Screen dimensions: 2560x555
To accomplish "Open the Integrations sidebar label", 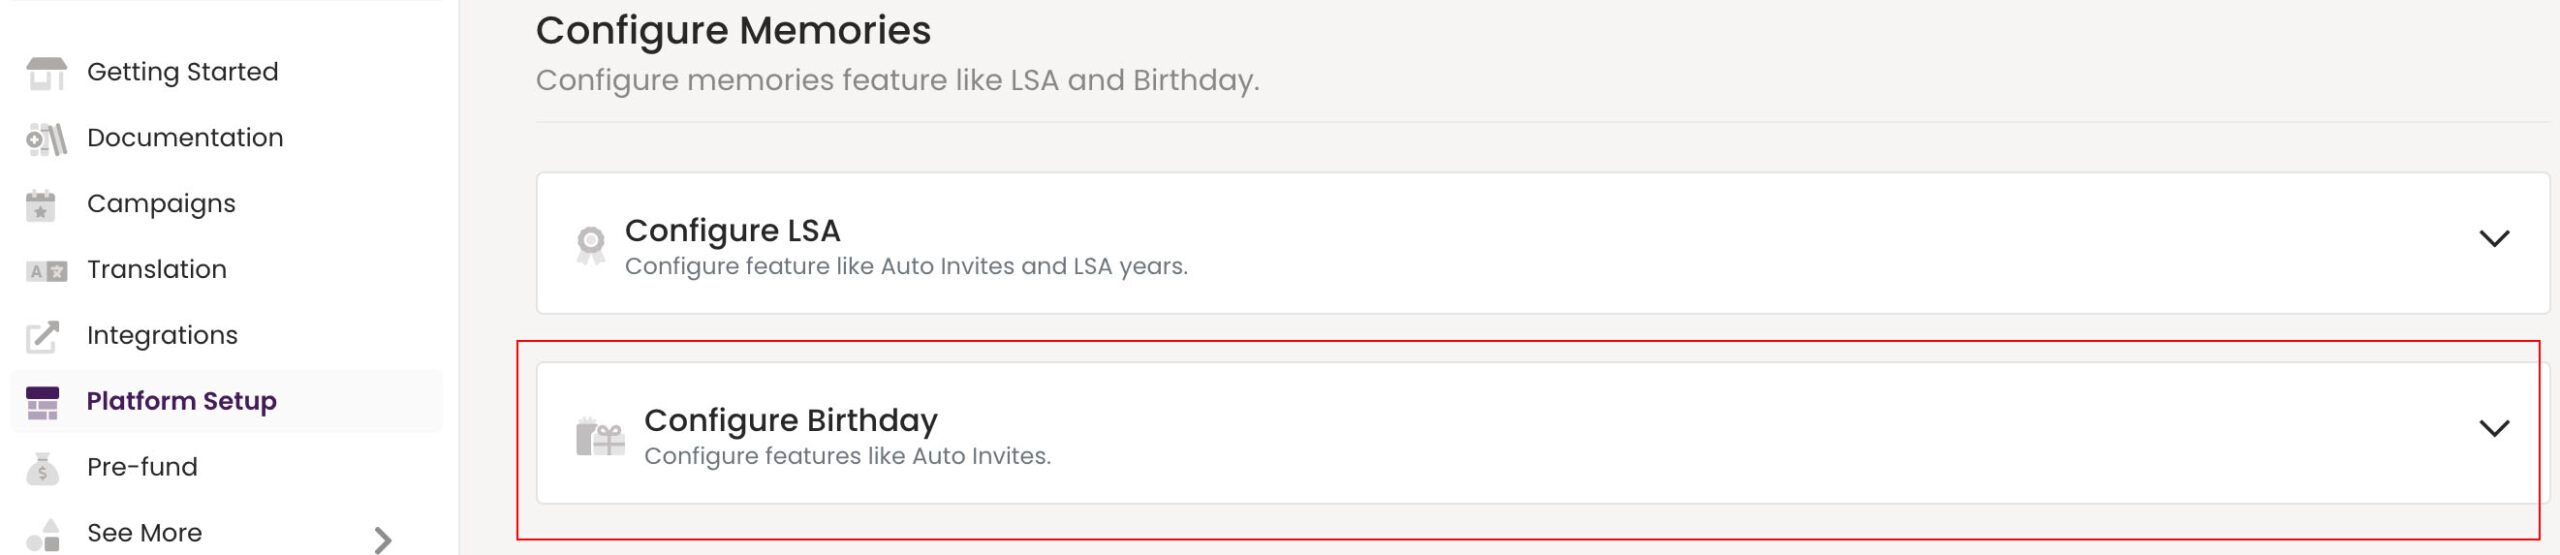I will (x=162, y=336).
